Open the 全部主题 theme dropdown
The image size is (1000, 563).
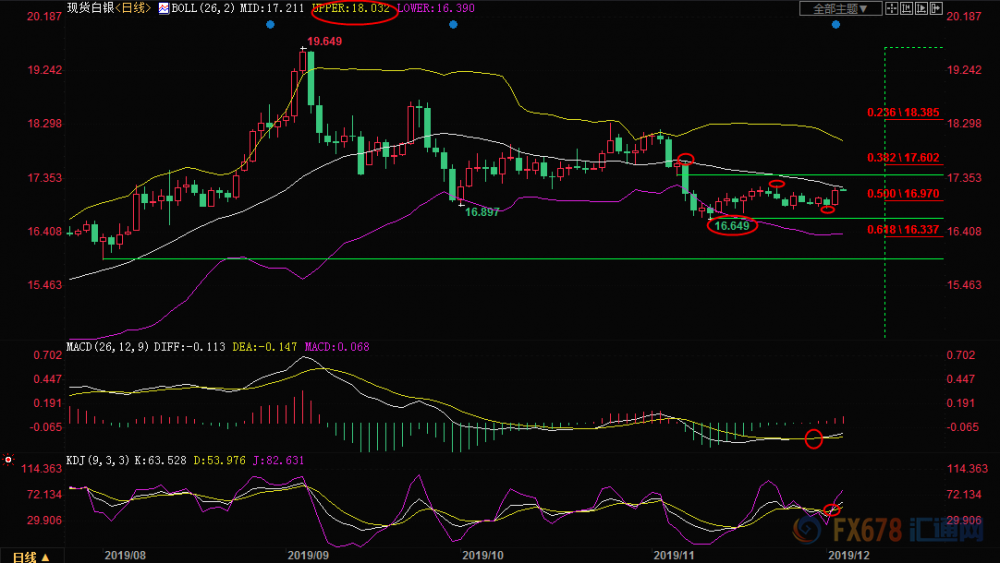click(x=841, y=8)
